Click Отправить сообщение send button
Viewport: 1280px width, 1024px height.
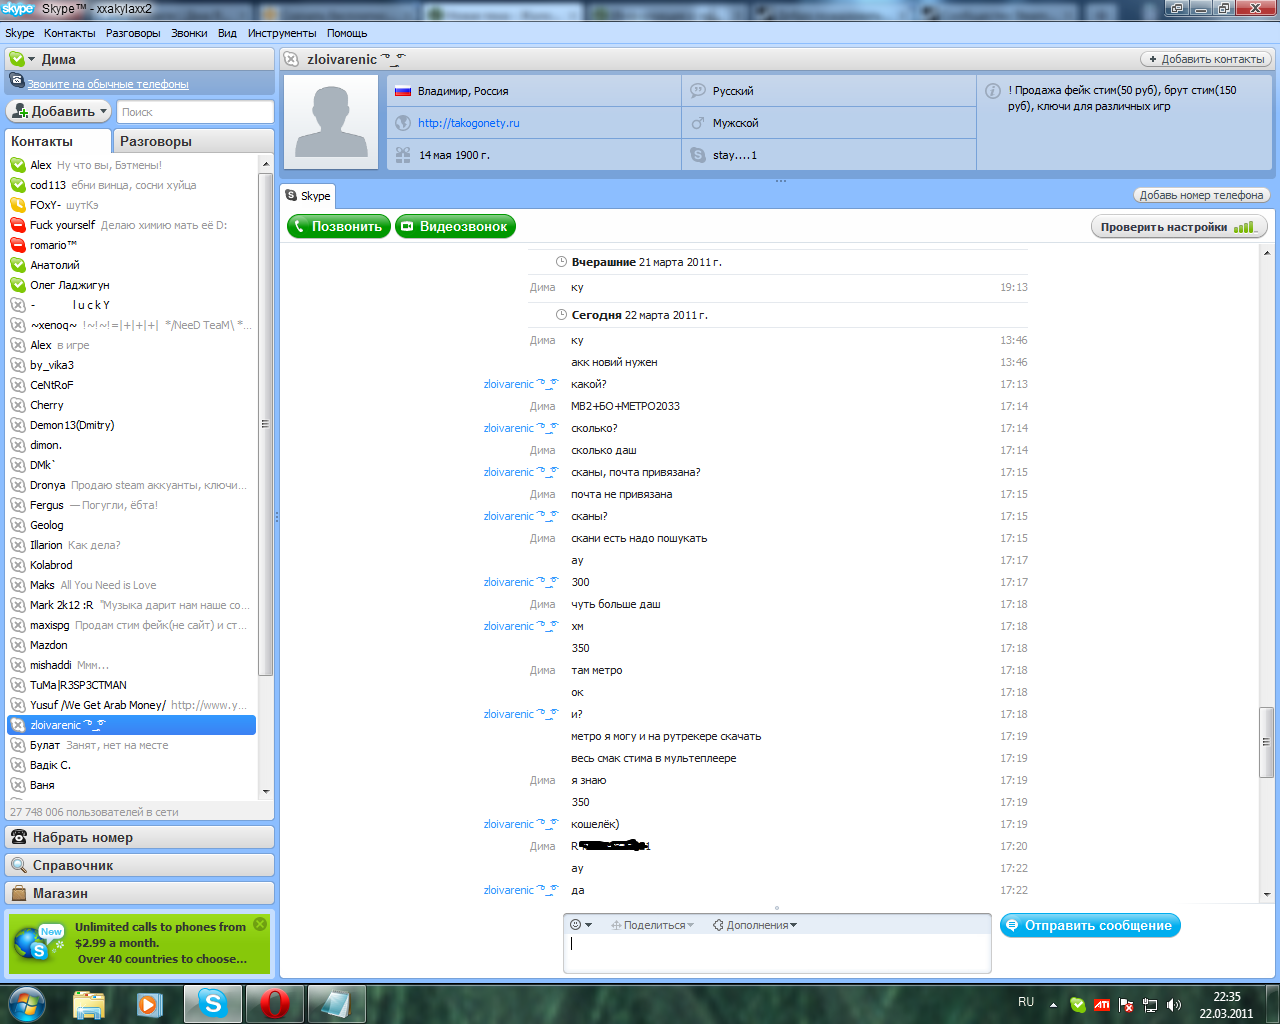[1090, 926]
